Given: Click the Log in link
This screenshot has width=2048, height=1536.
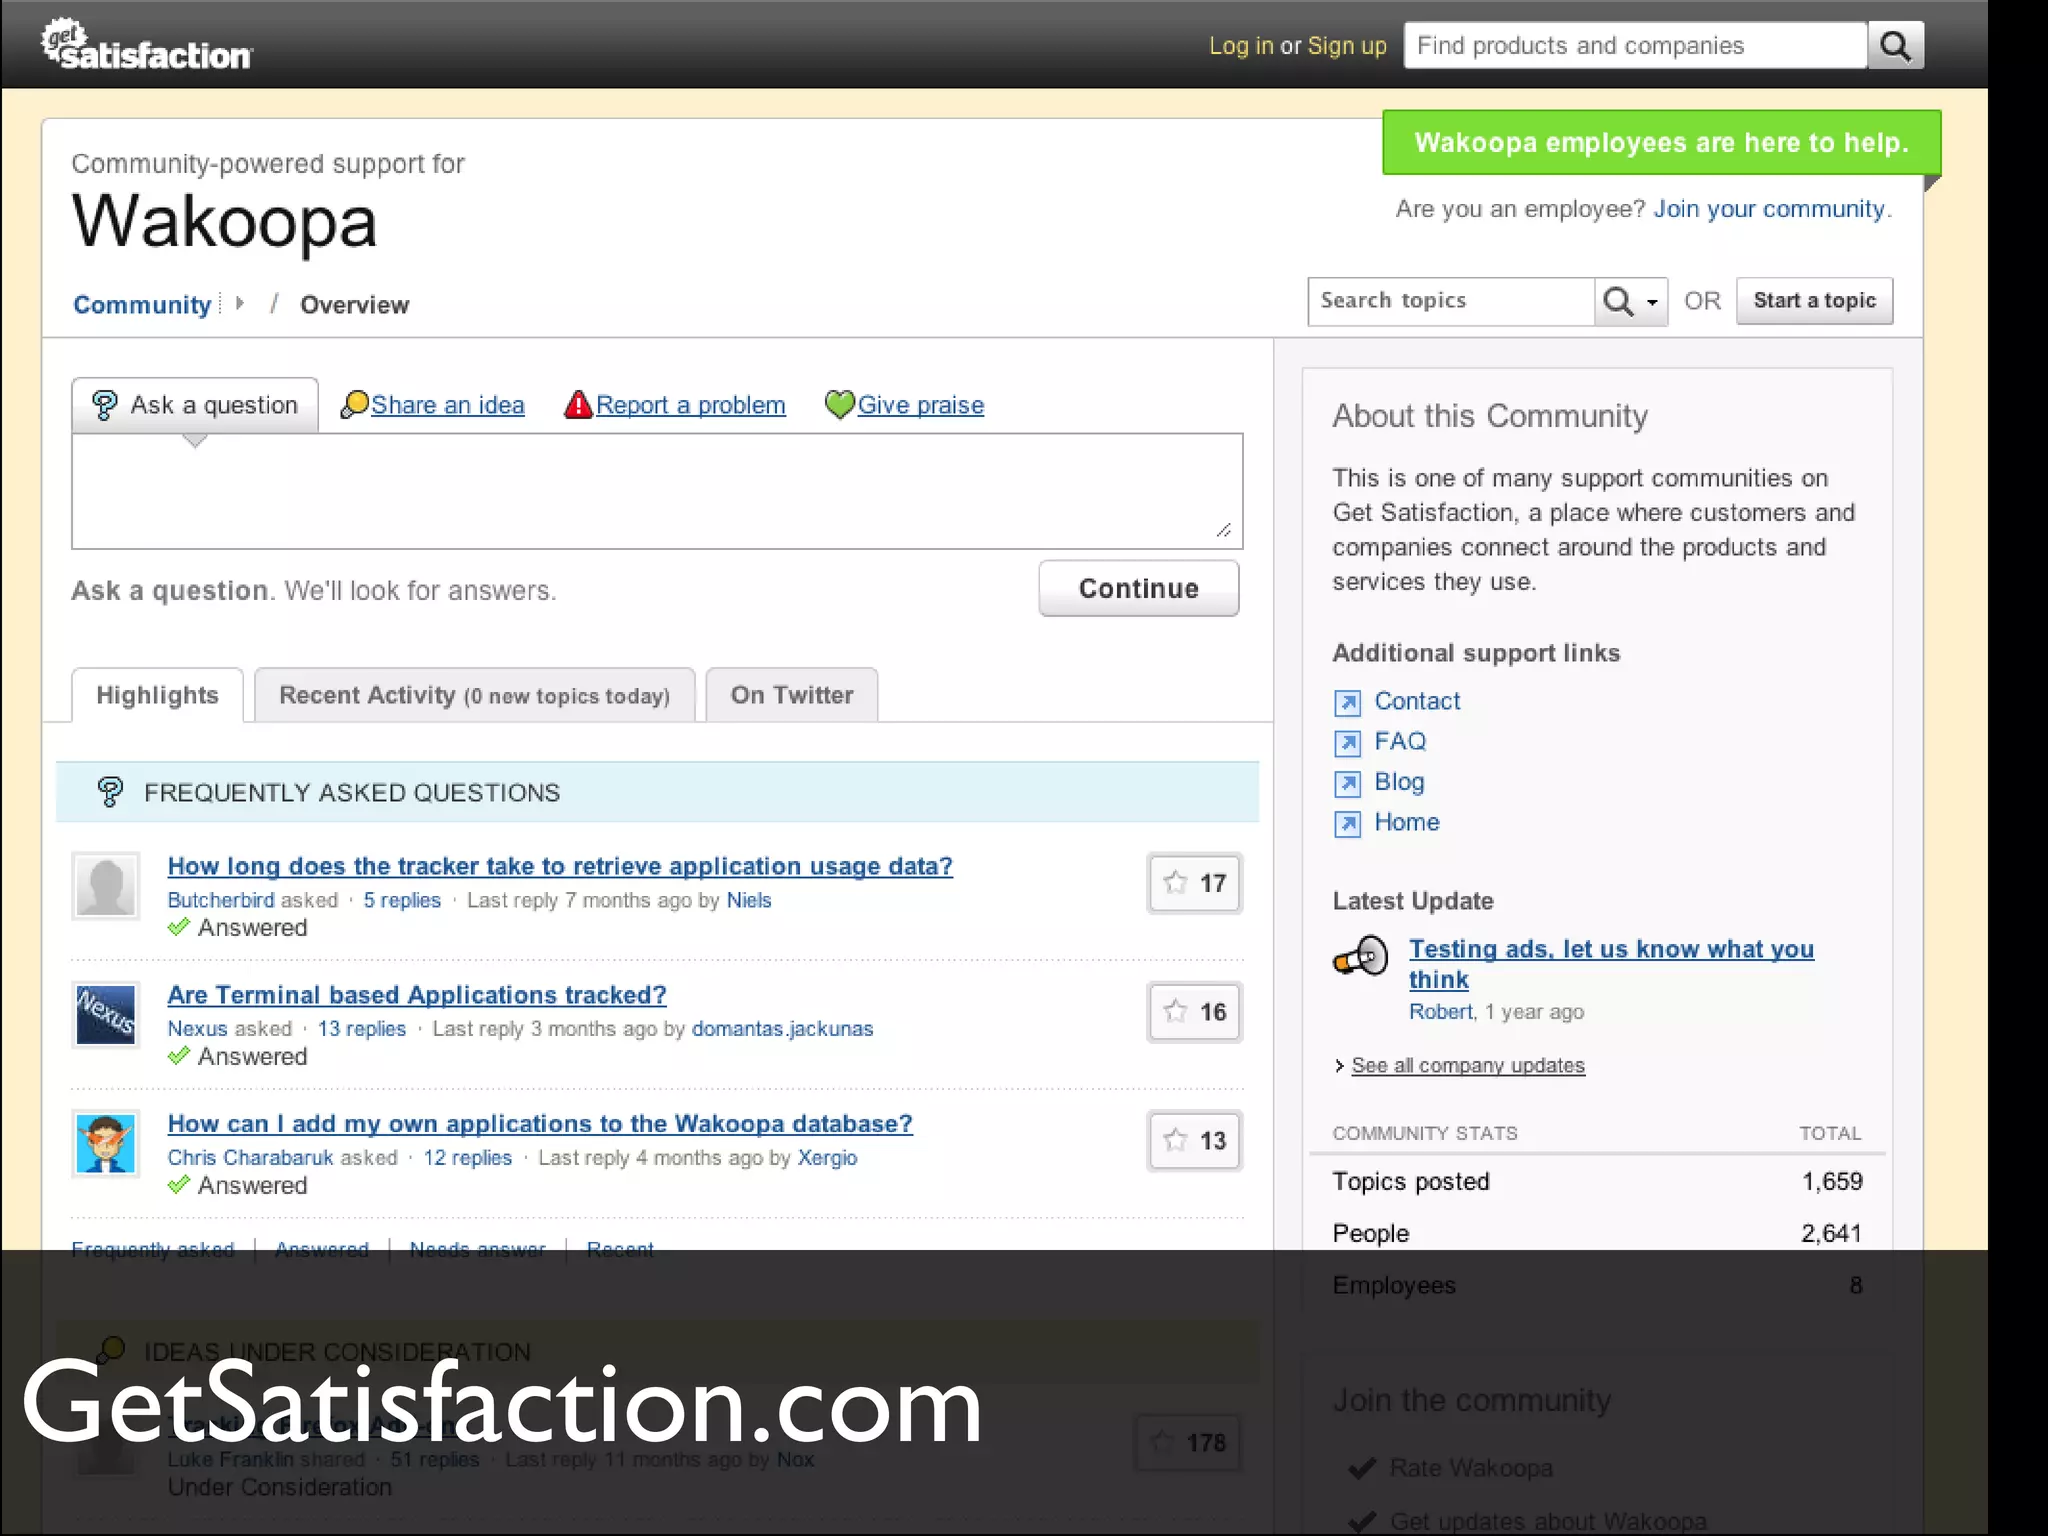Looking at the screenshot, I should pos(1240,46).
